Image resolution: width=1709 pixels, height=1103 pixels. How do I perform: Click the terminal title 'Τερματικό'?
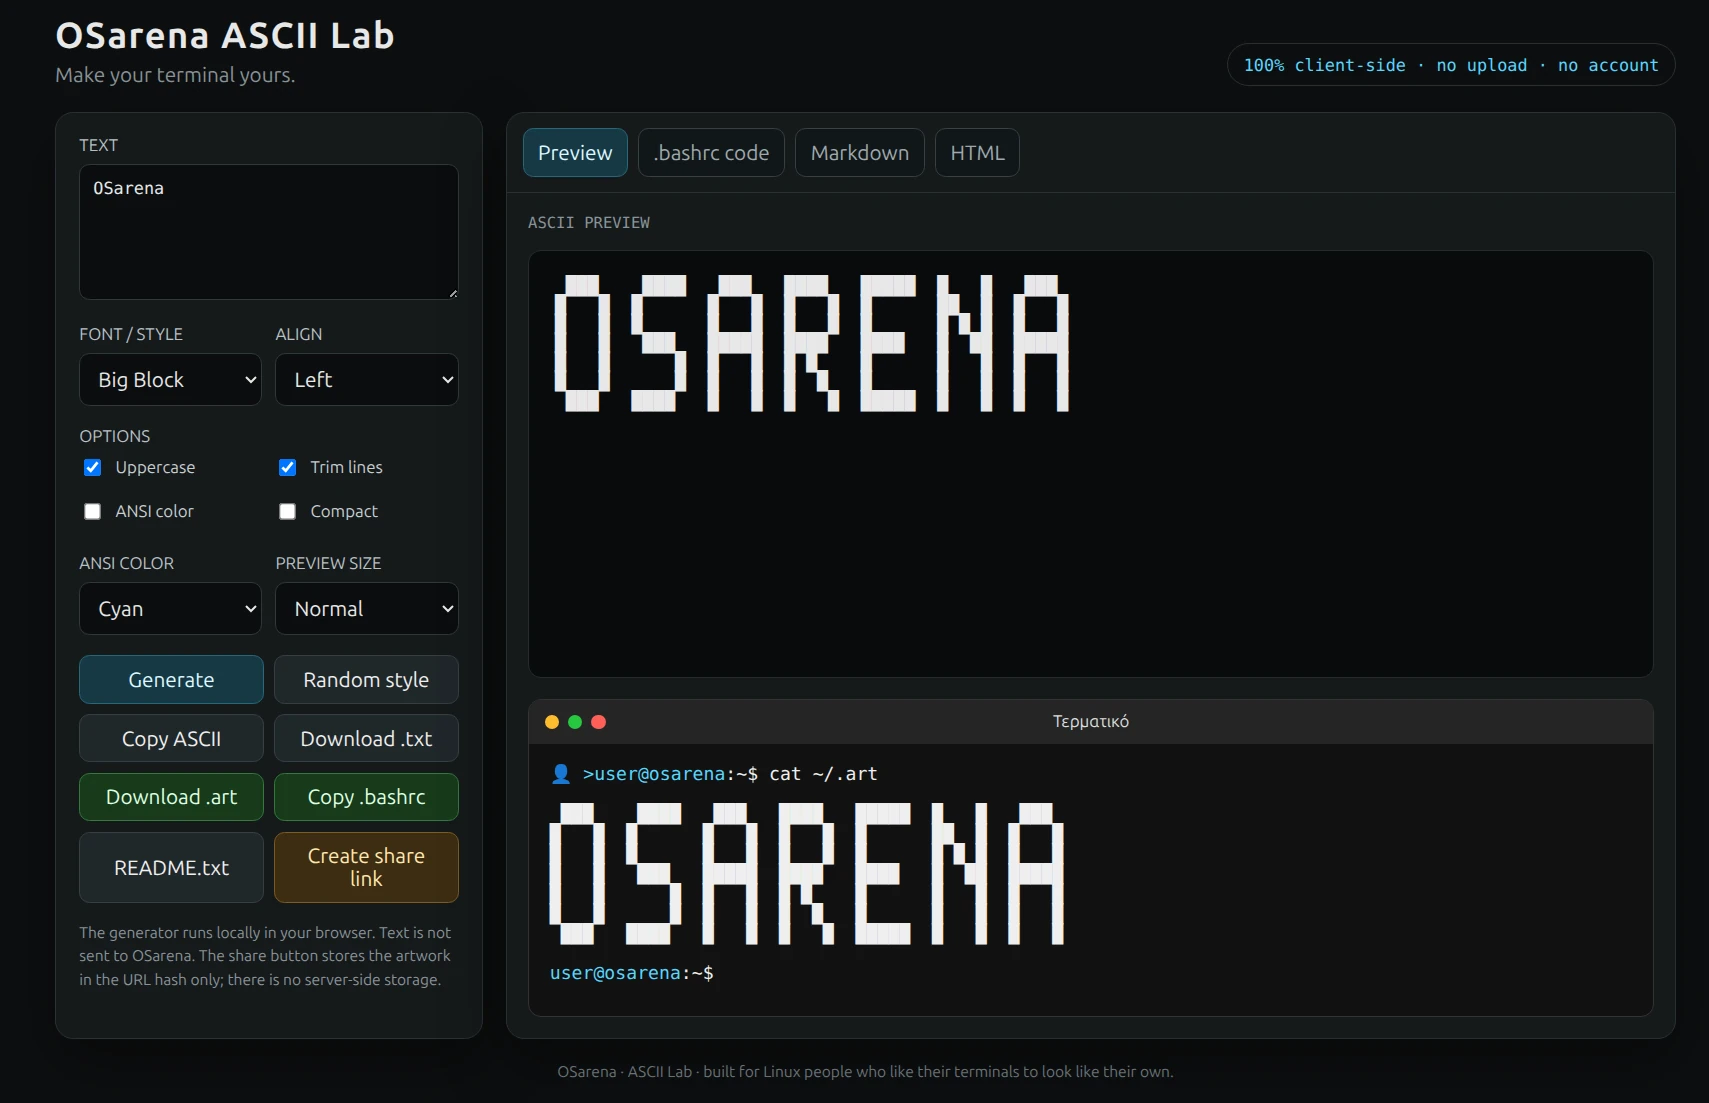click(1091, 722)
